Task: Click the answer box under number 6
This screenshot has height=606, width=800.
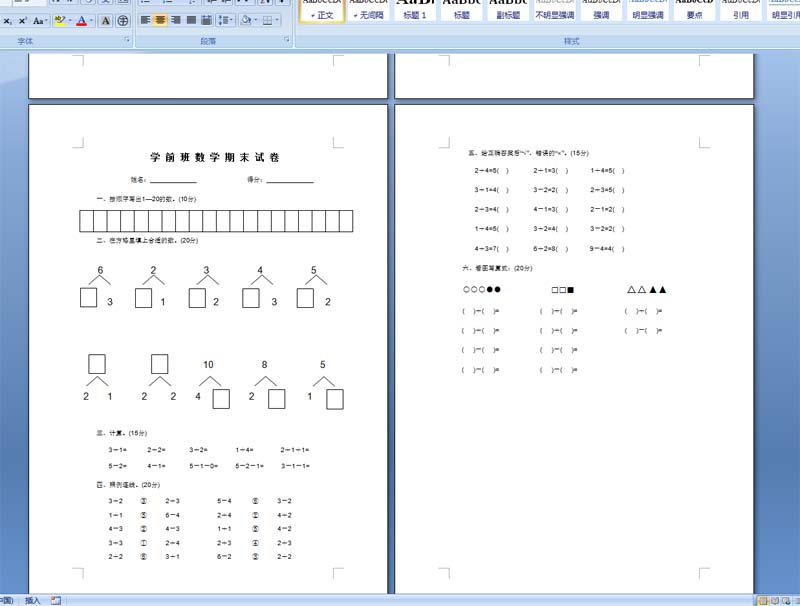Action: point(89,298)
